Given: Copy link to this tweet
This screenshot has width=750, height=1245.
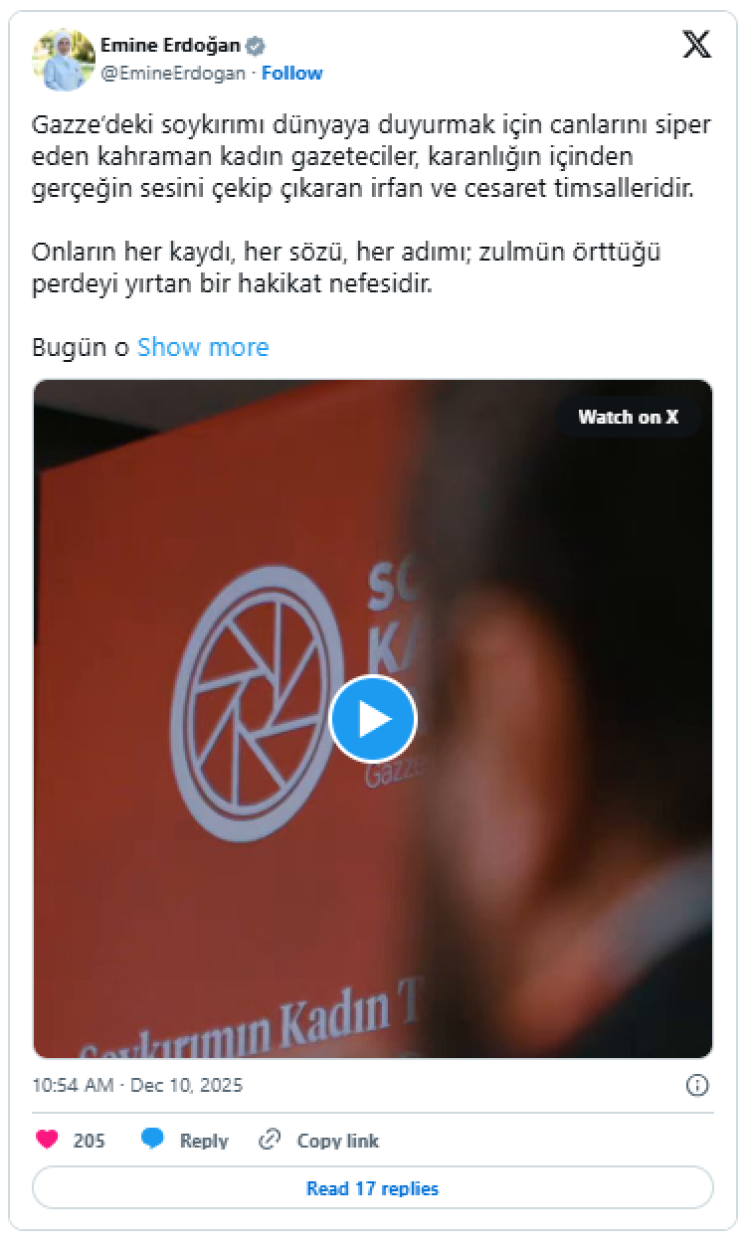Looking at the screenshot, I should (338, 1141).
